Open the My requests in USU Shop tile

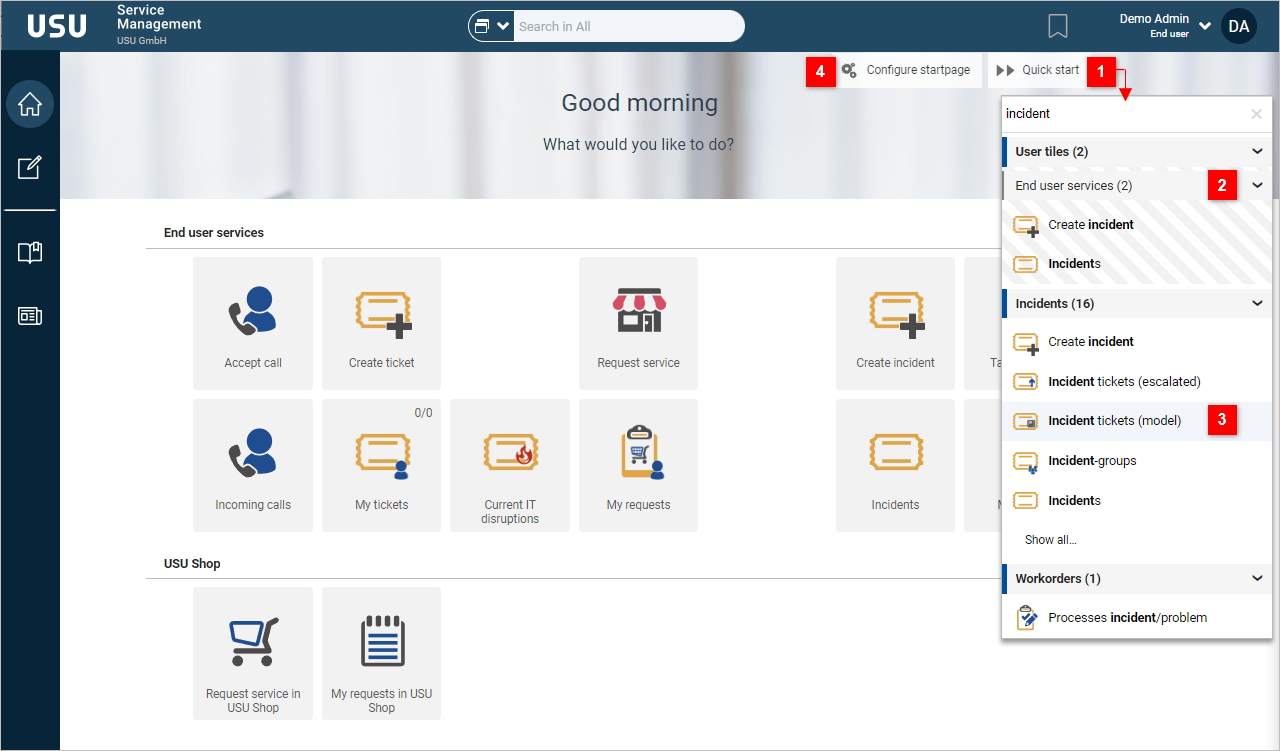point(381,653)
